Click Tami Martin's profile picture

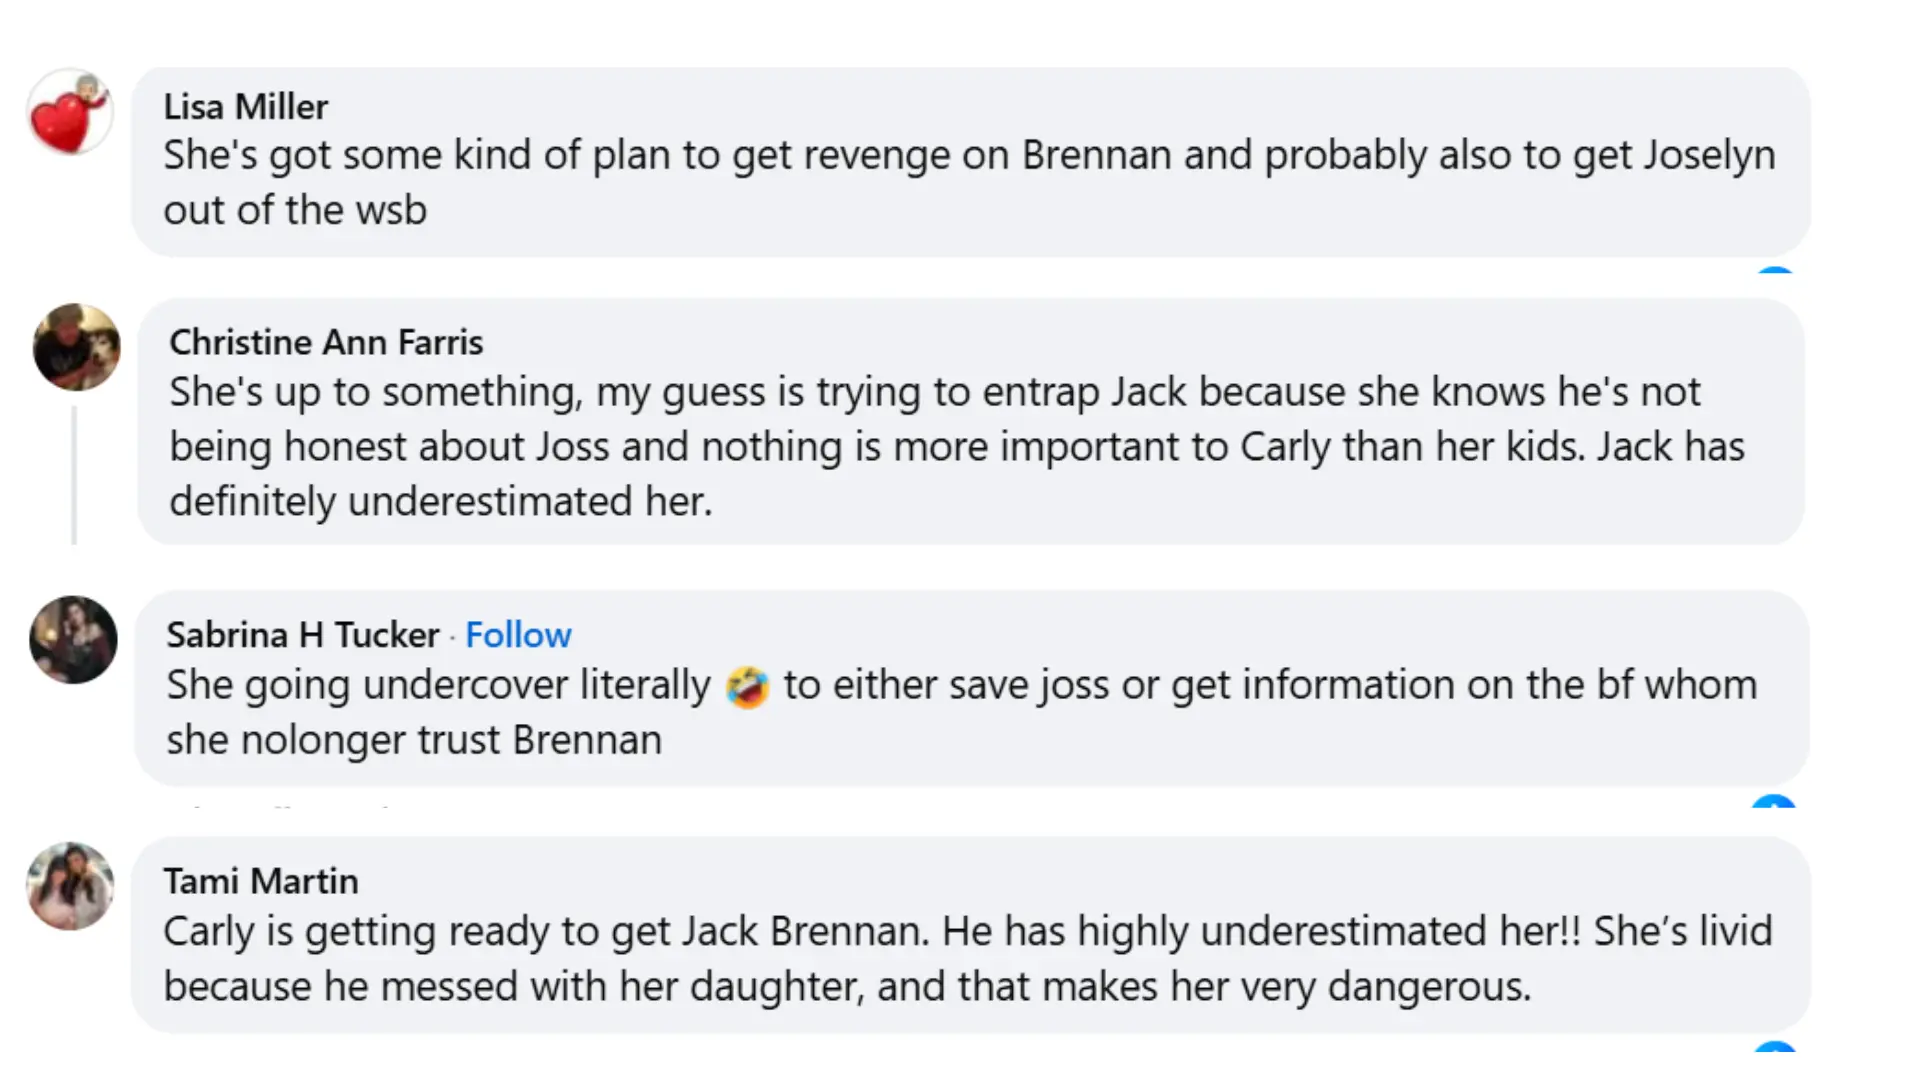coord(70,886)
